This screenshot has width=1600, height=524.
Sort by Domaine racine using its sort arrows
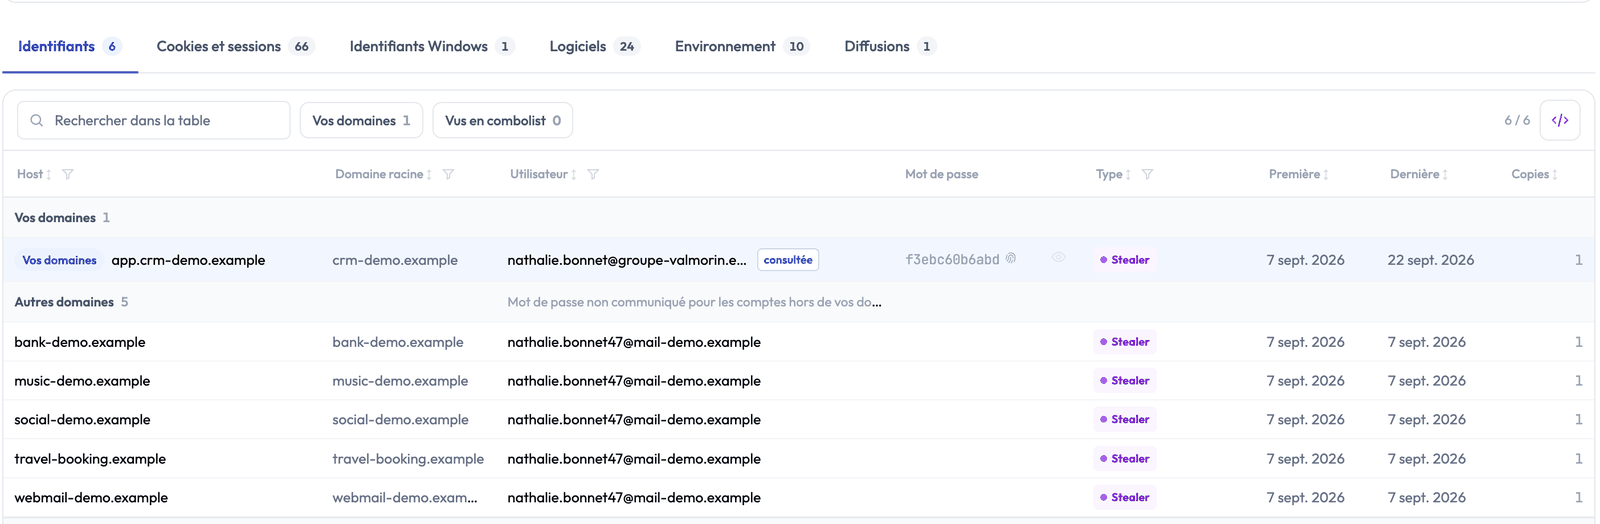[x=429, y=174]
